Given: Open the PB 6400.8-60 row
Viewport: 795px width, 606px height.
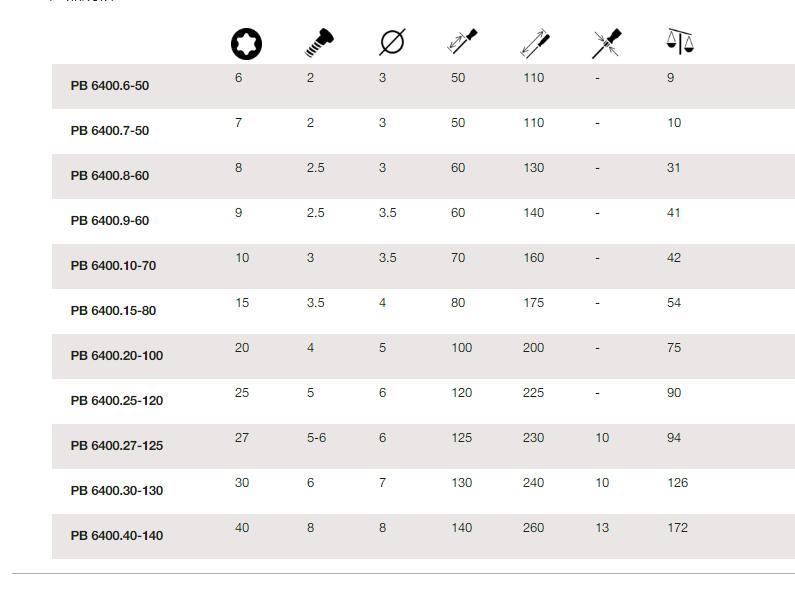Looking at the screenshot, I should [110, 176].
